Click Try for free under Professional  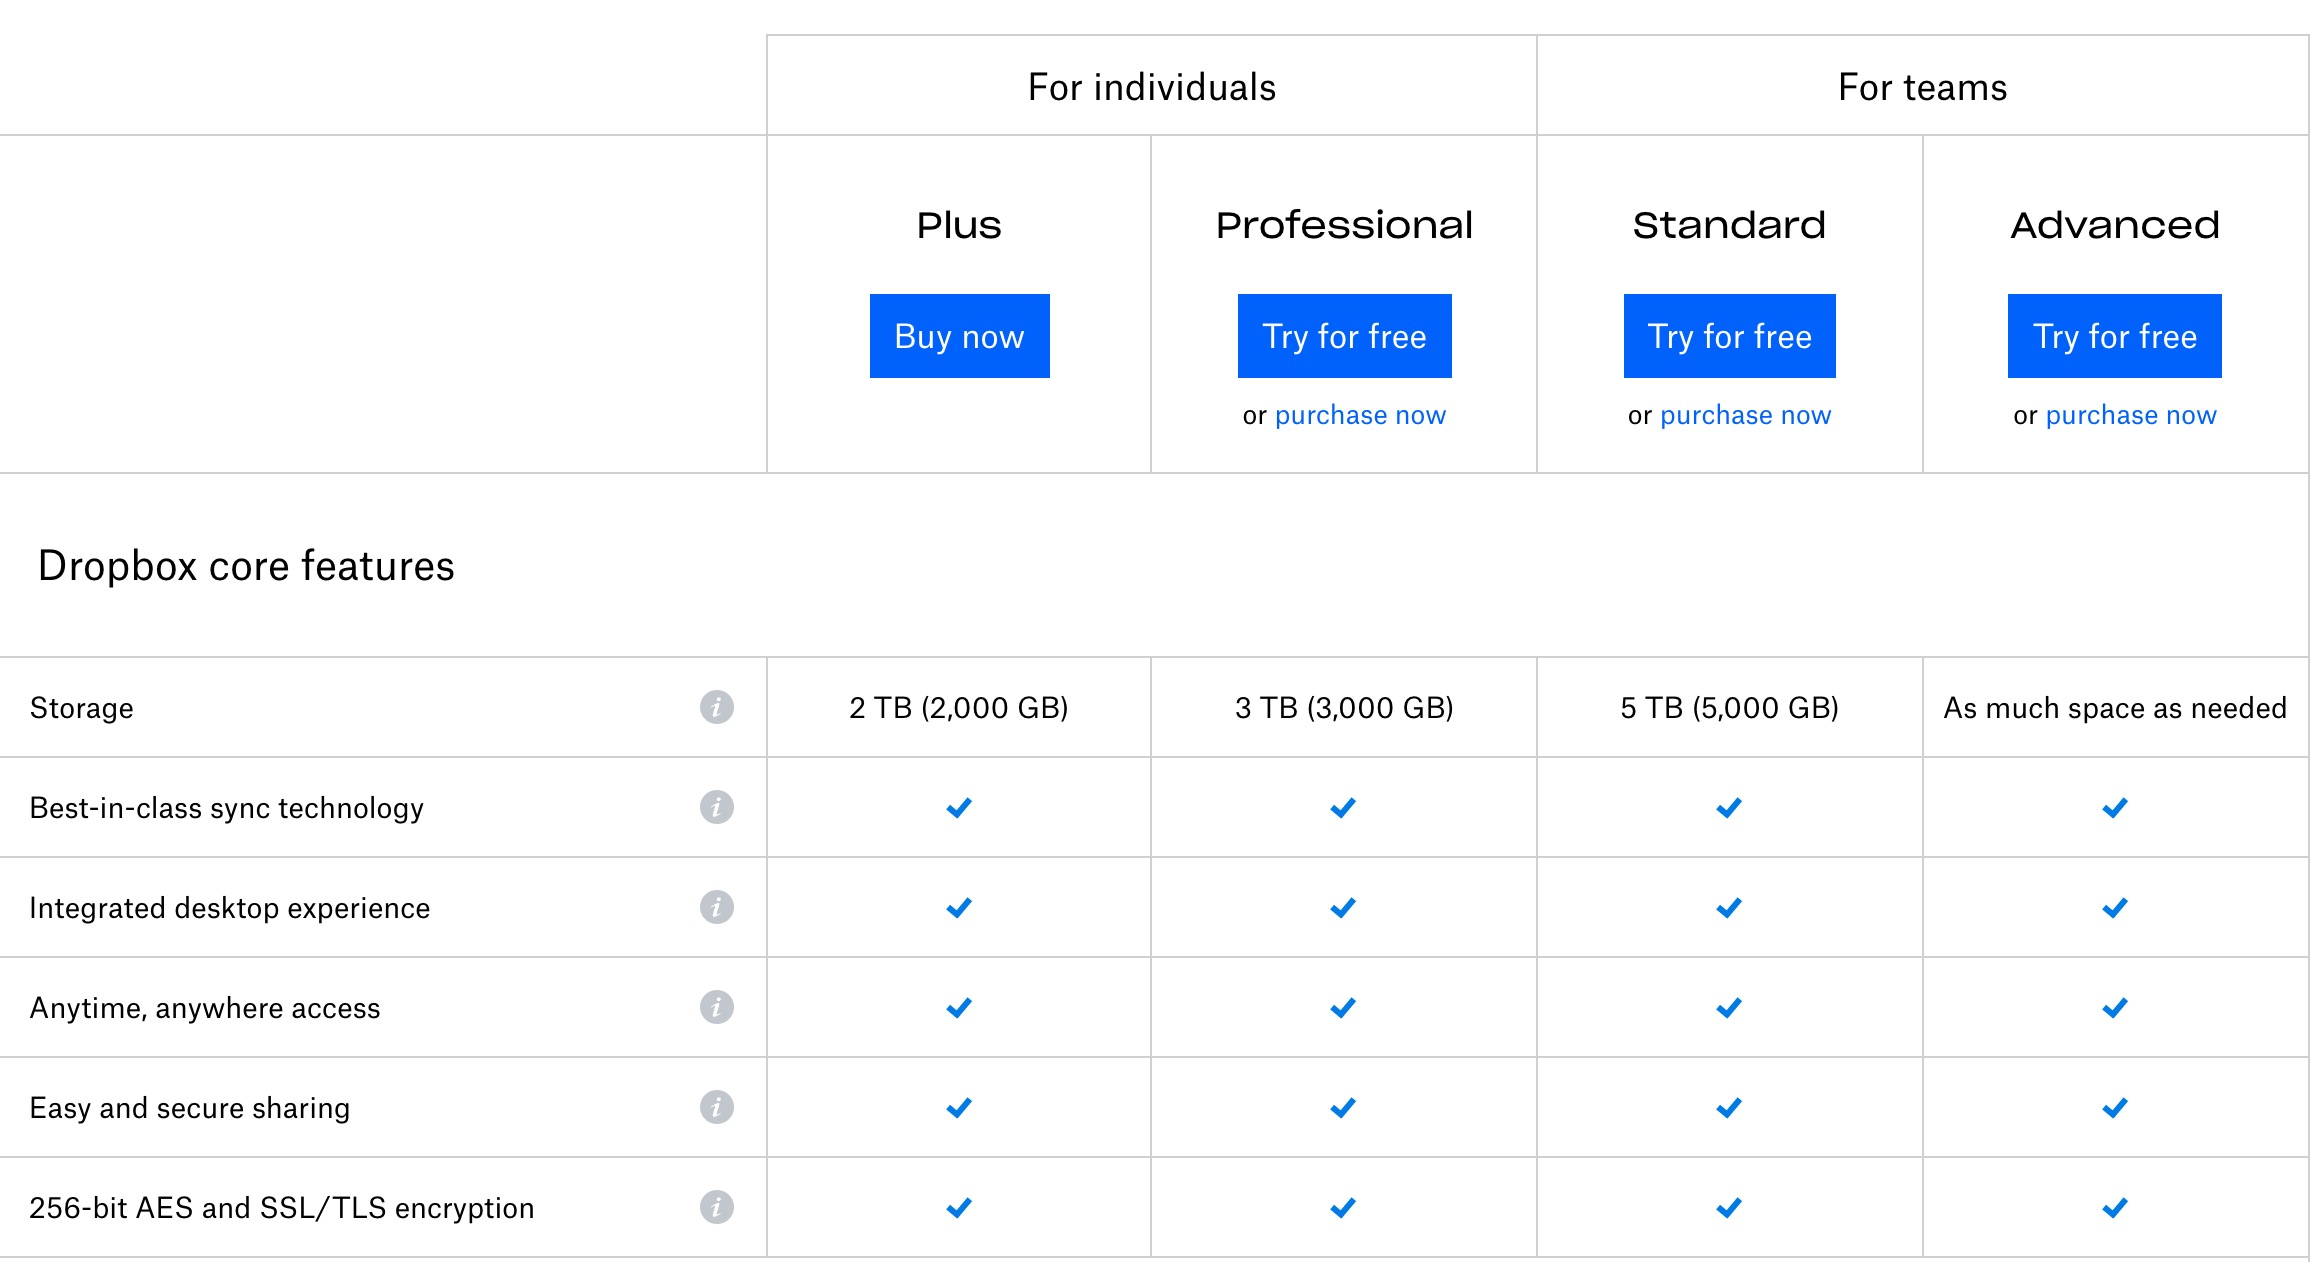[x=1344, y=336]
